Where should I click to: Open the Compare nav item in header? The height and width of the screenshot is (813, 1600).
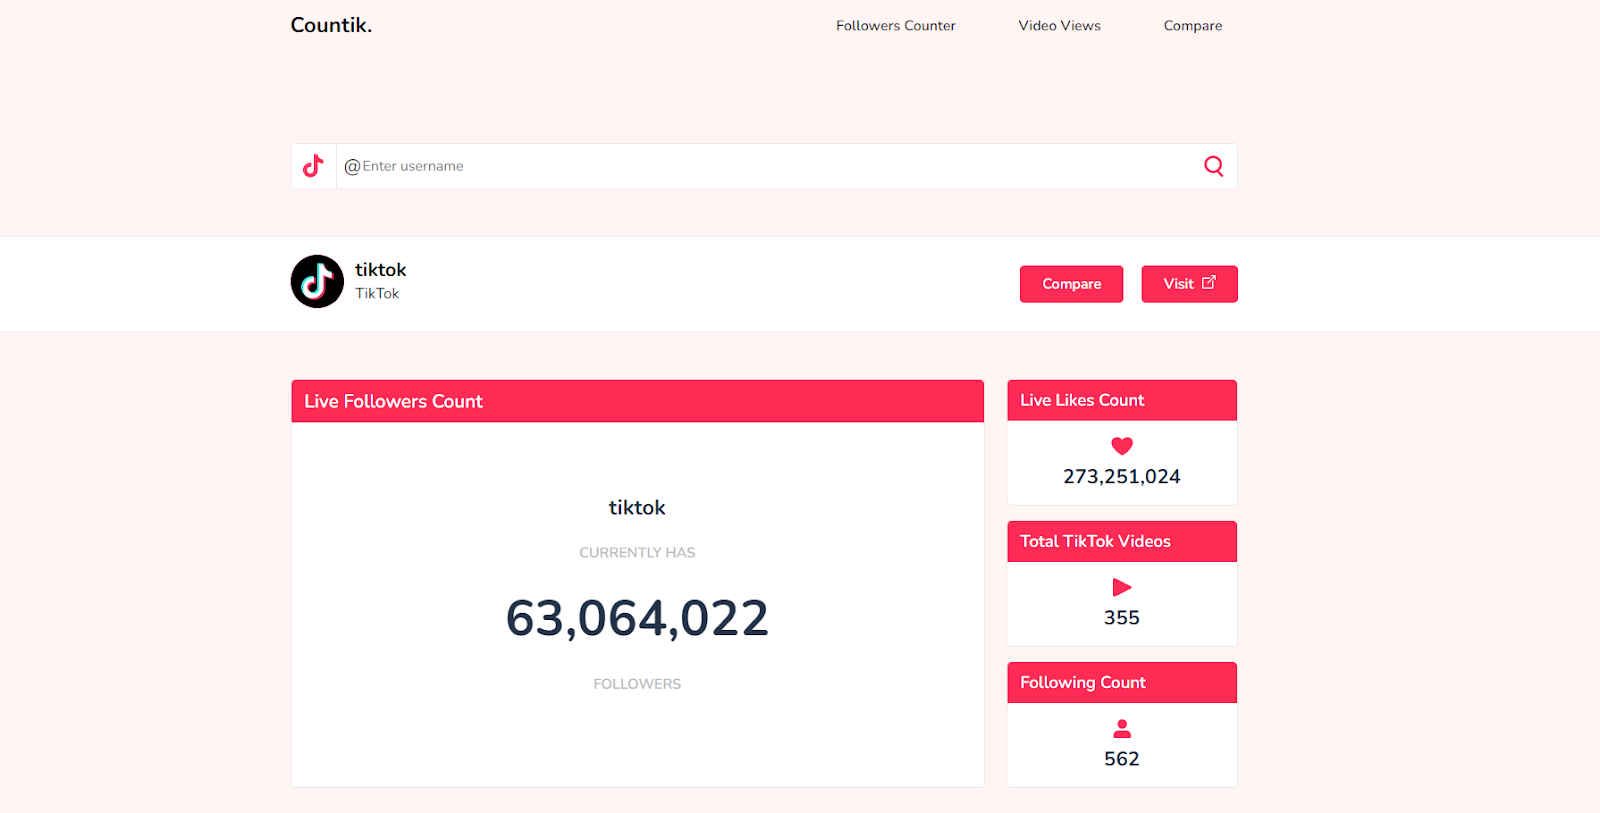(1193, 26)
